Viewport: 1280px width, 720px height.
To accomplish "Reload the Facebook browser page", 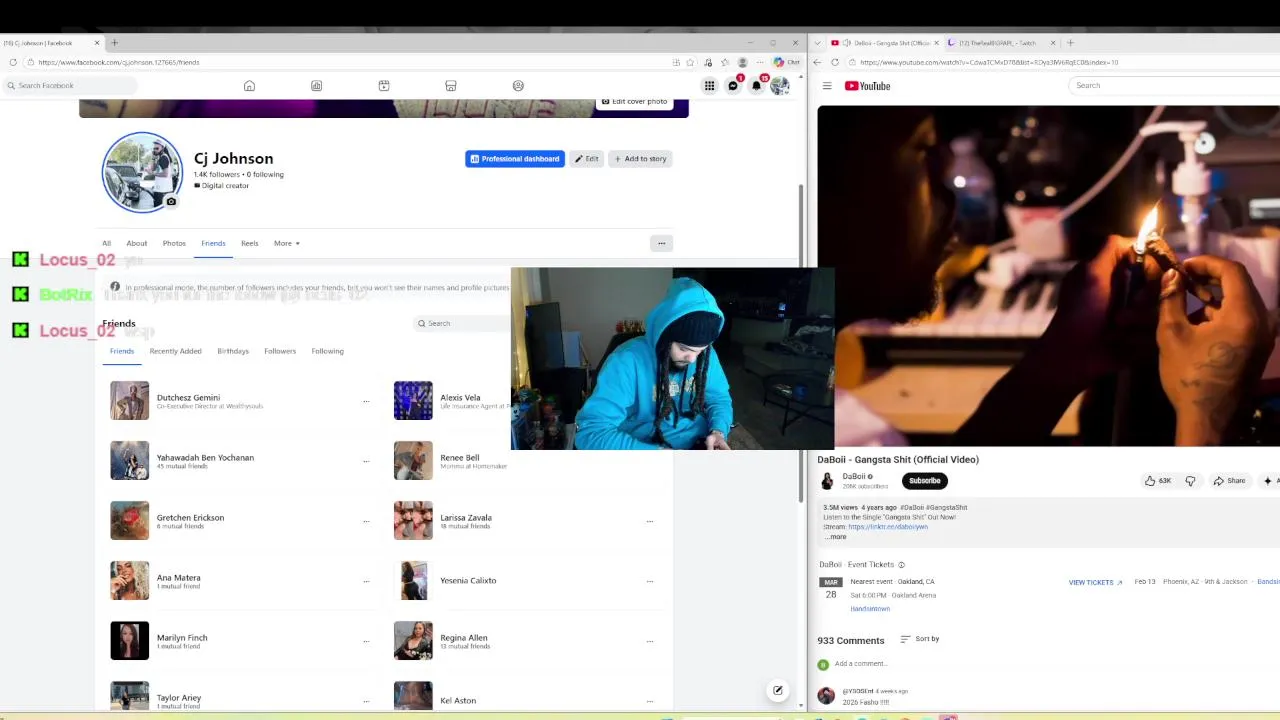I will (x=13, y=62).
